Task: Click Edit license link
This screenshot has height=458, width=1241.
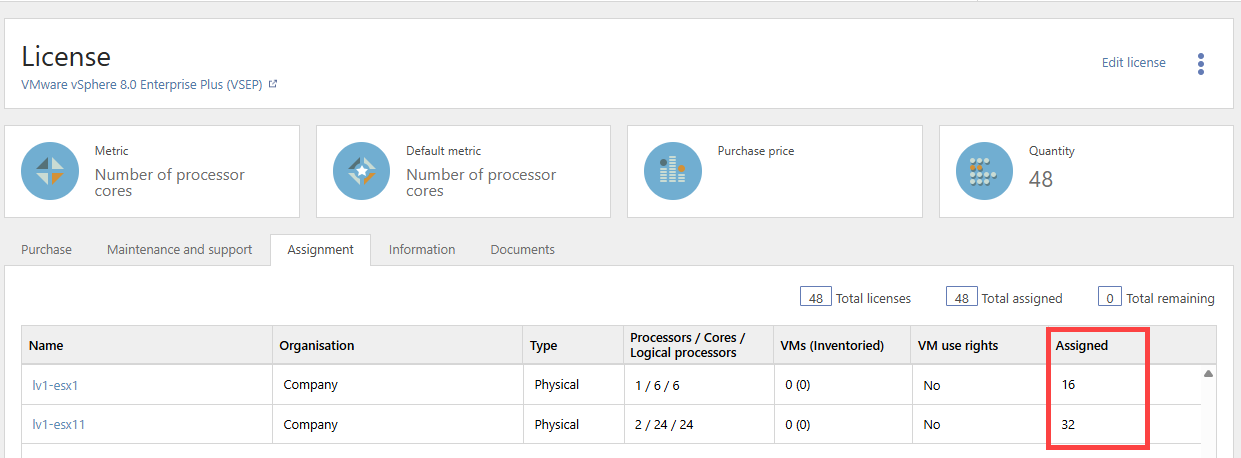Action: click(x=1133, y=62)
